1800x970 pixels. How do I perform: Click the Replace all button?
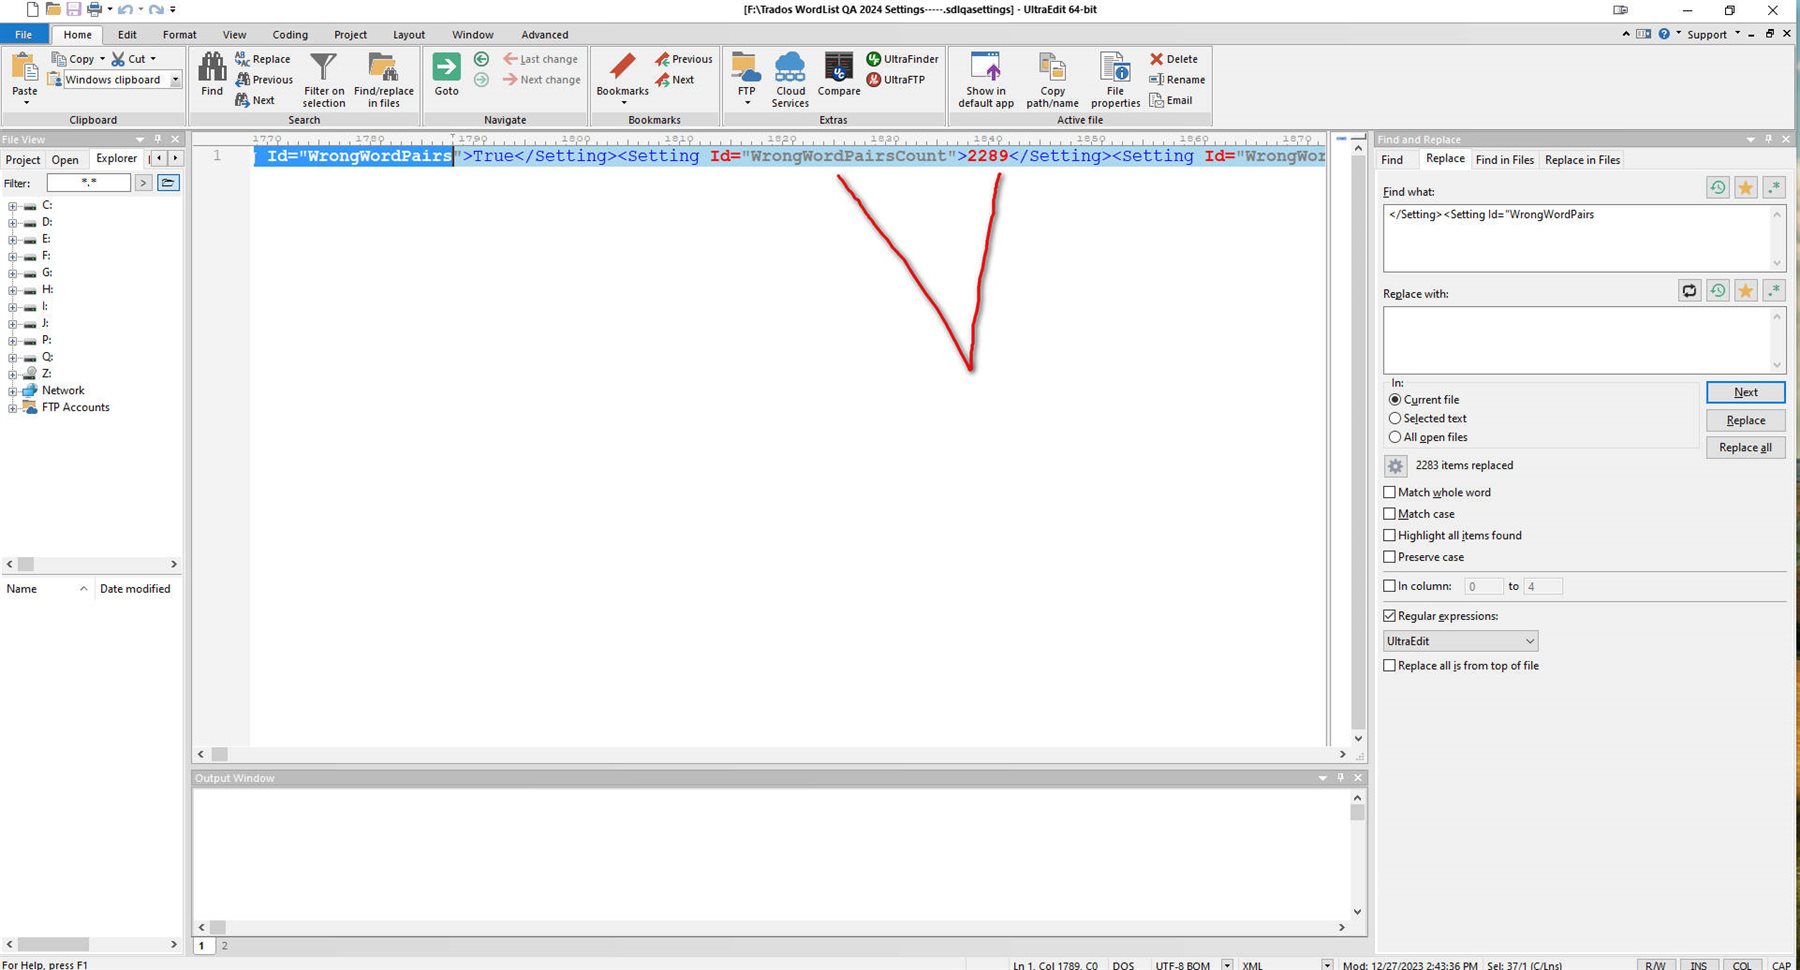[1745, 447]
